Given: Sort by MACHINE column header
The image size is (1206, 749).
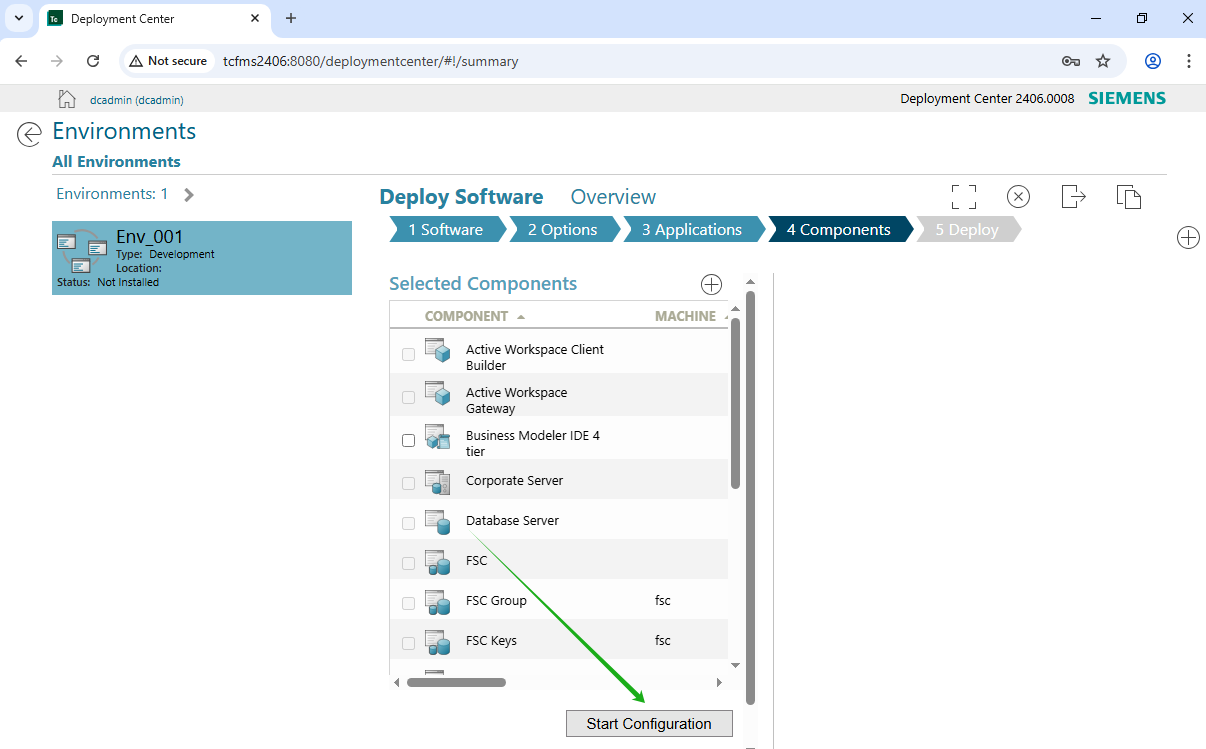Looking at the screenshot, I should click(685, 316).
